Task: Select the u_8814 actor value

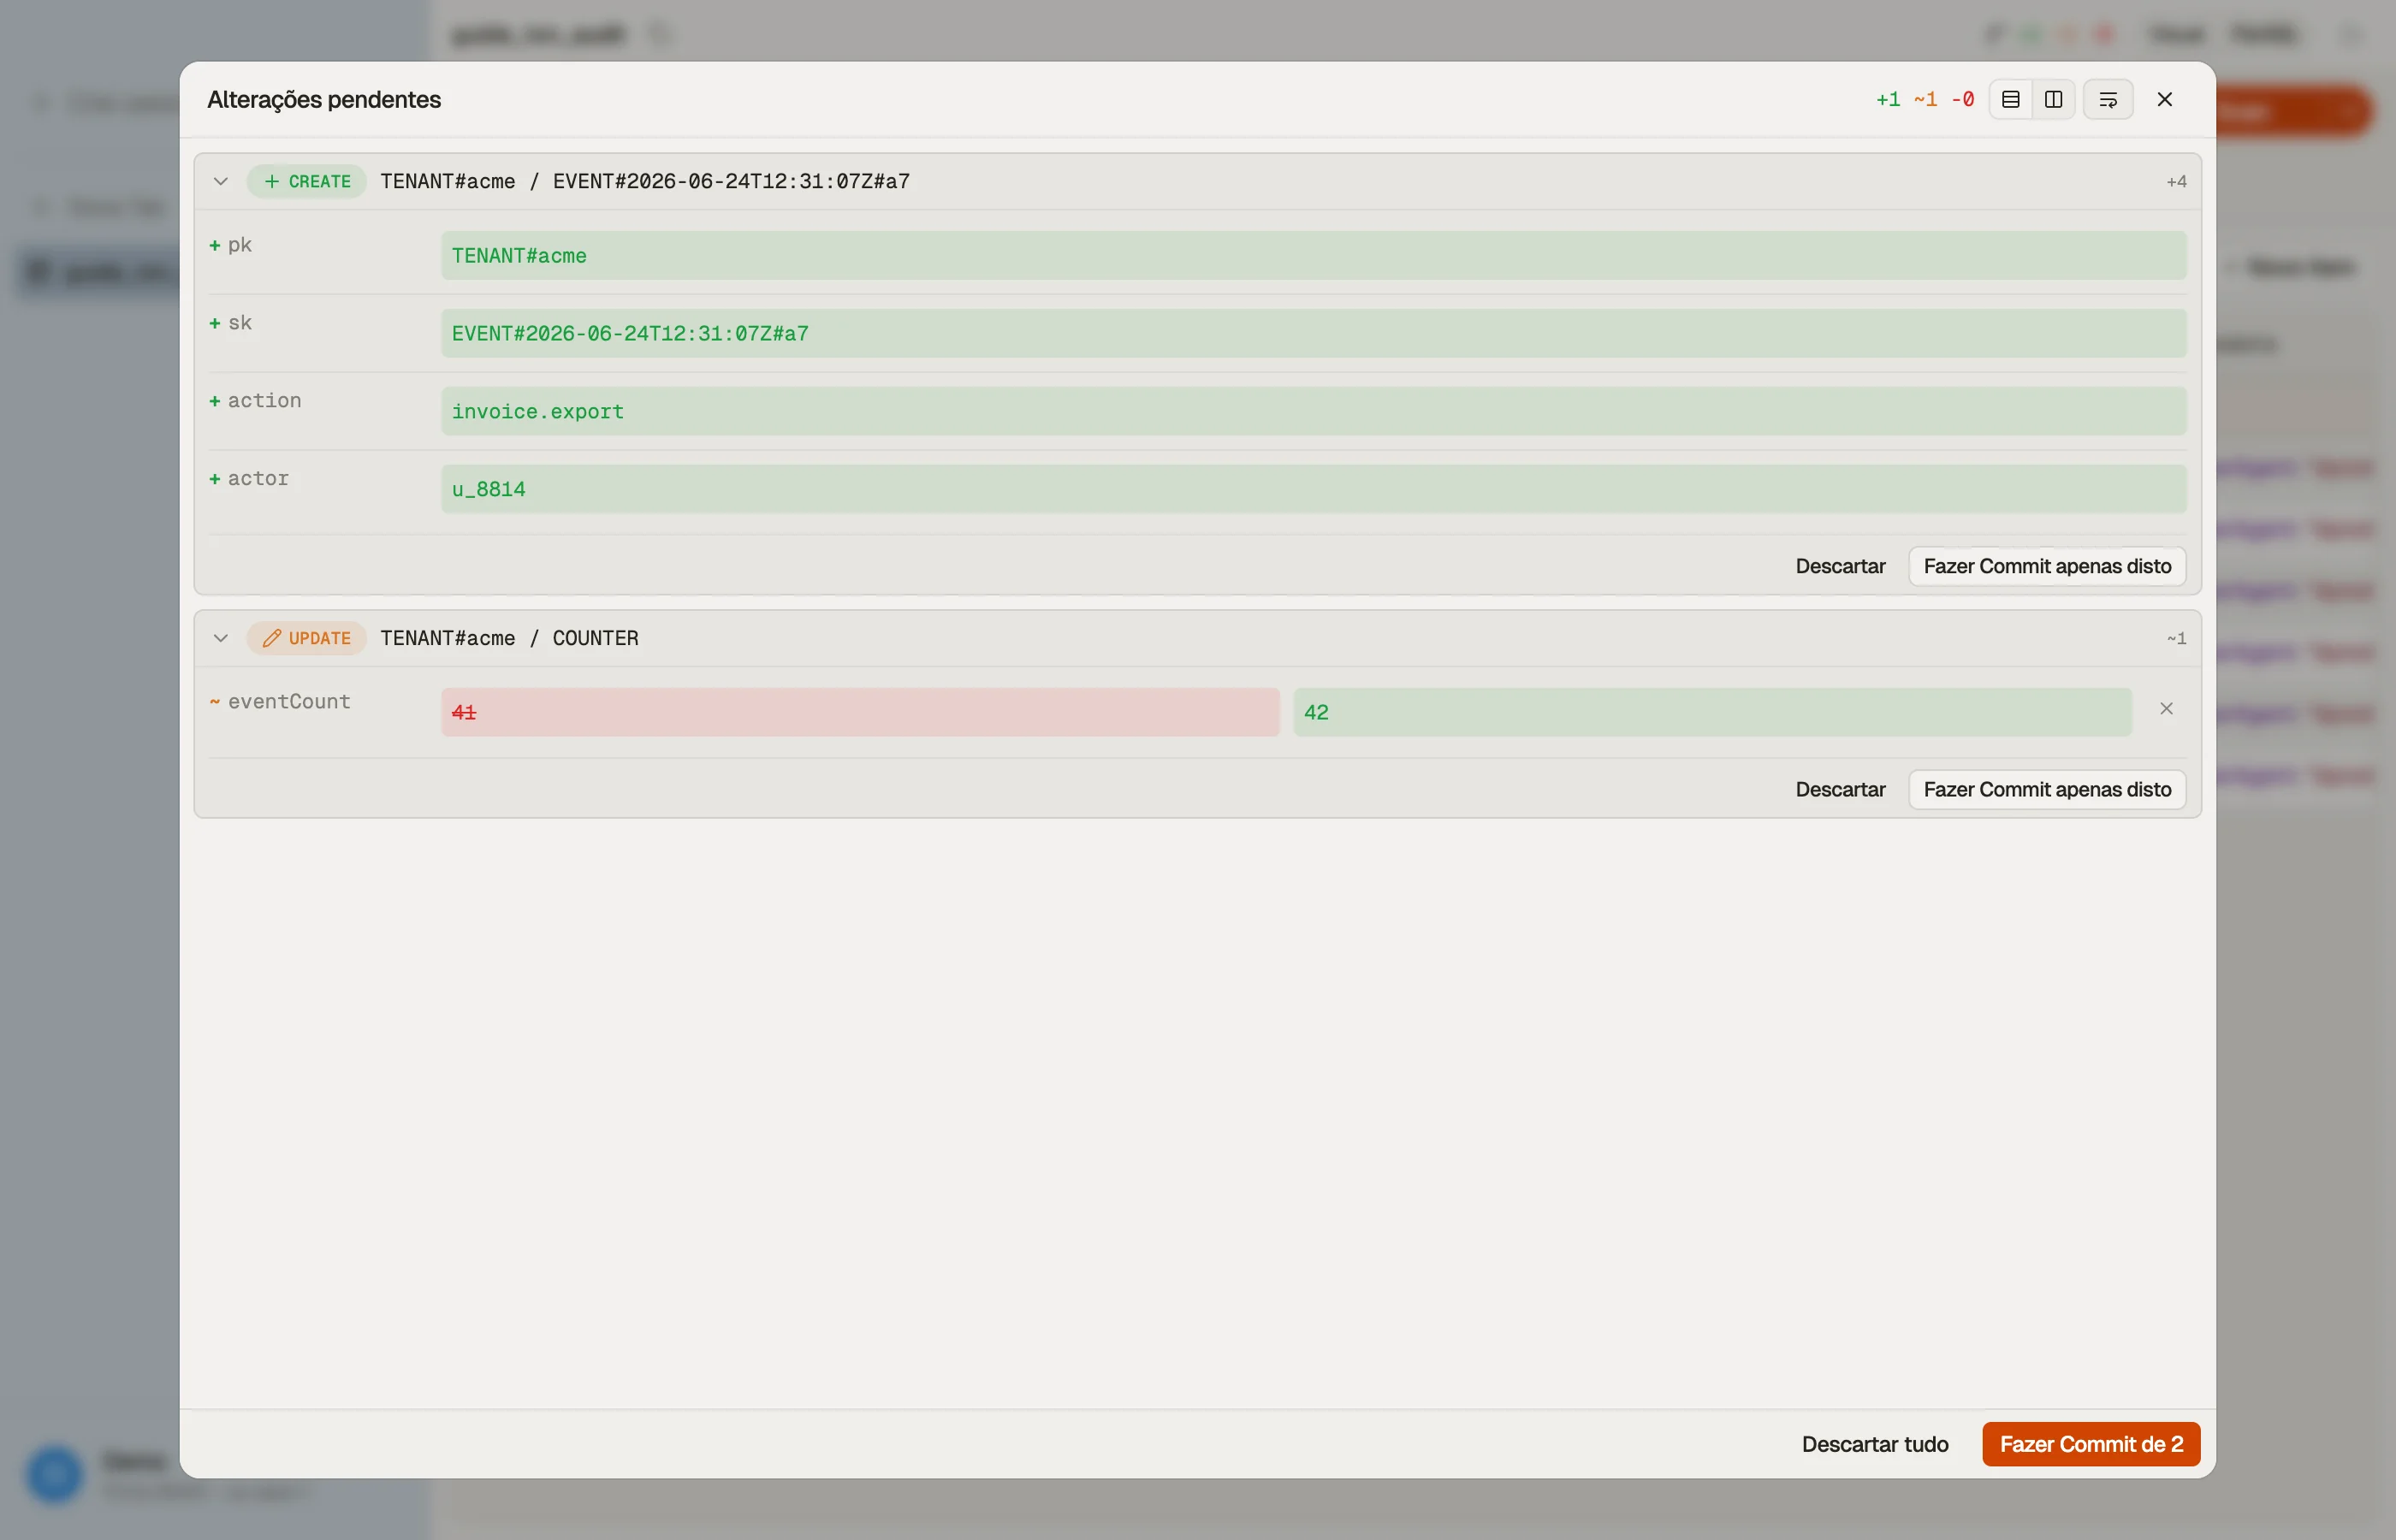Action: tap(1313, 489)
